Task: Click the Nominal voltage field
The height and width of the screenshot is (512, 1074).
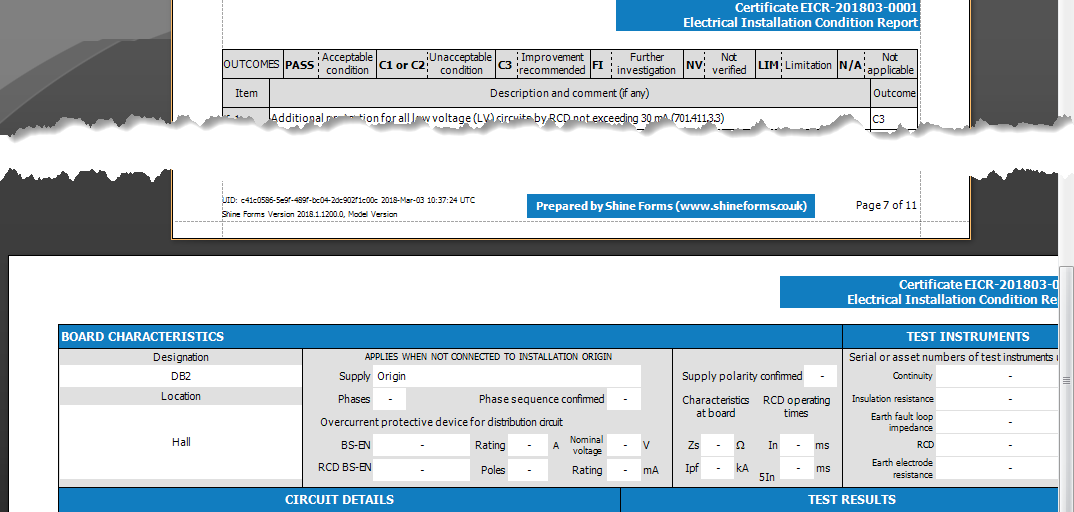Action: pos(624,445)
